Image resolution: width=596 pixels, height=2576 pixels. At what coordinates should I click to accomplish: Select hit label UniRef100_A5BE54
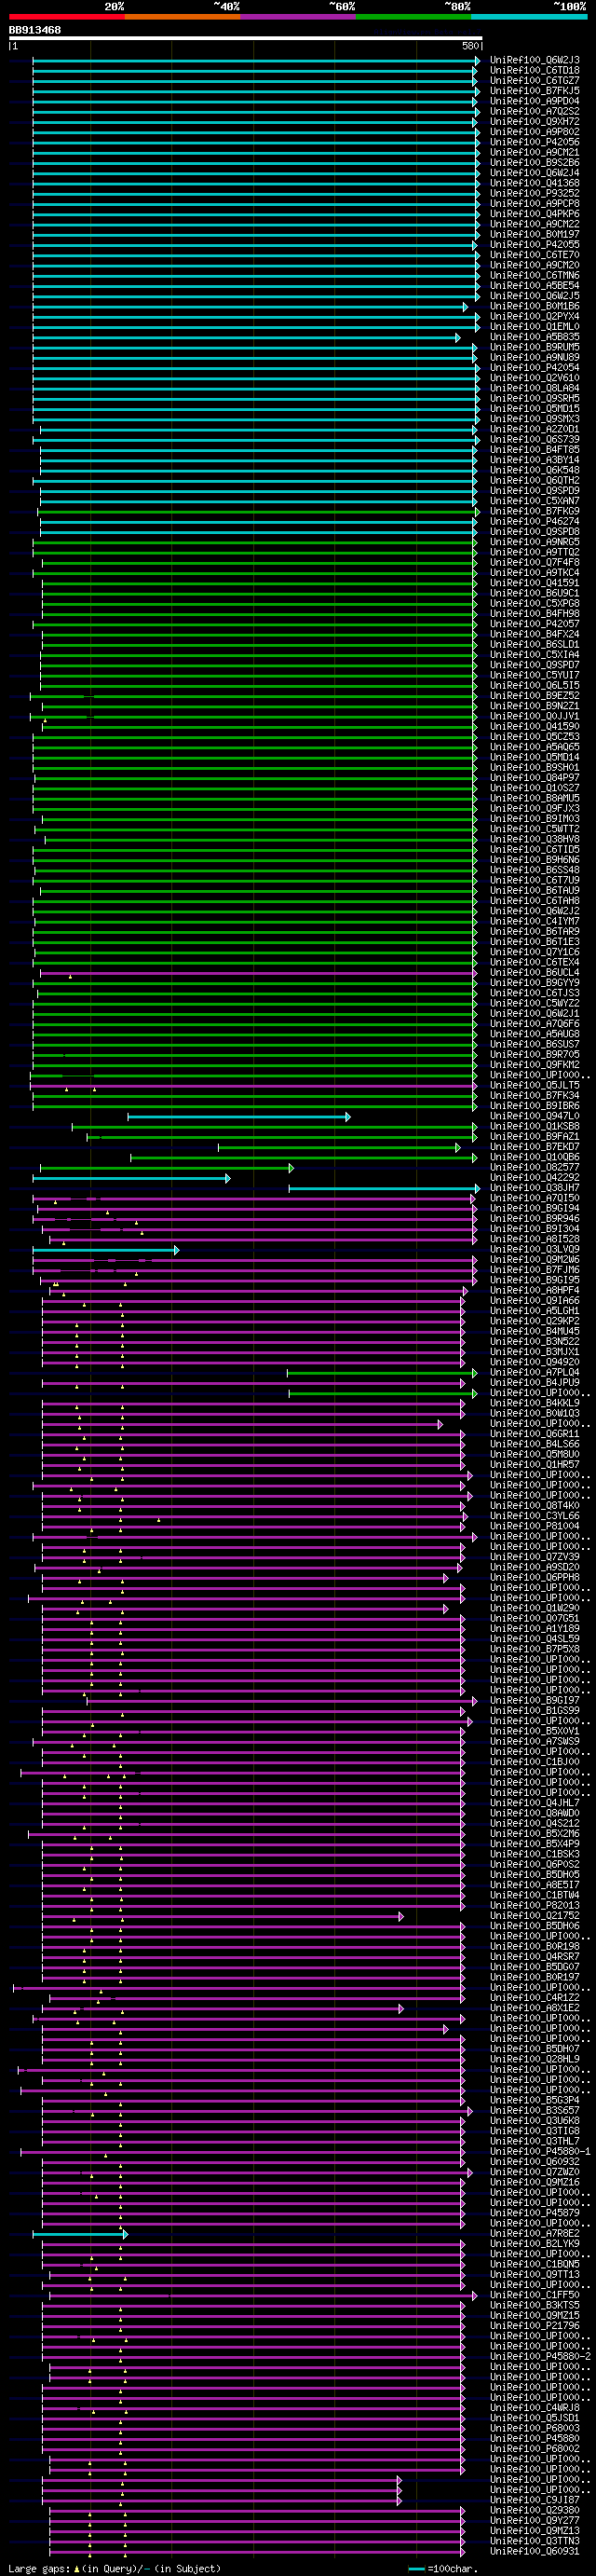tap(534, 286)
